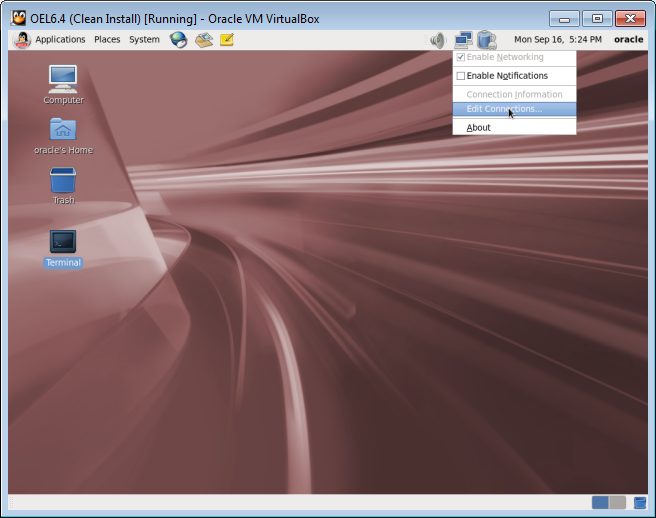The width and height of the screenshot is (656, 518).
Task: Click the tray icon left of the clock
Action: click(x=487, y=40)
